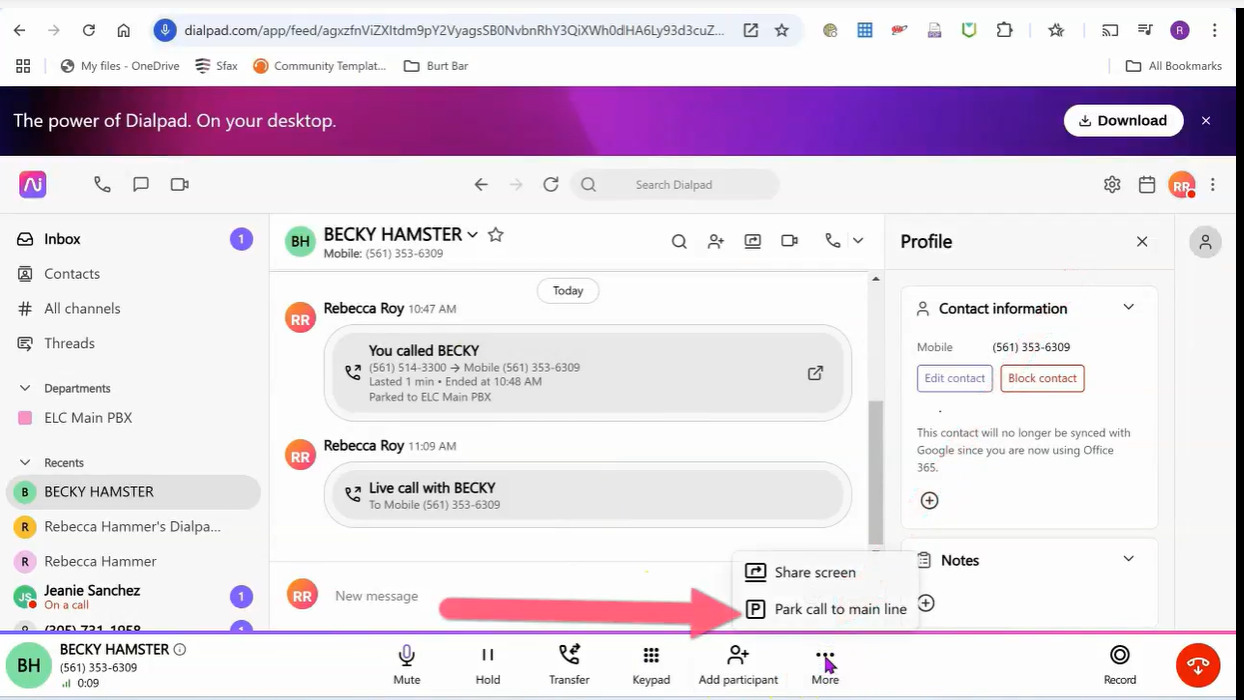Start video call from conversation header
Viewport: 1244px width, 700px height.
tap(790, 241)
